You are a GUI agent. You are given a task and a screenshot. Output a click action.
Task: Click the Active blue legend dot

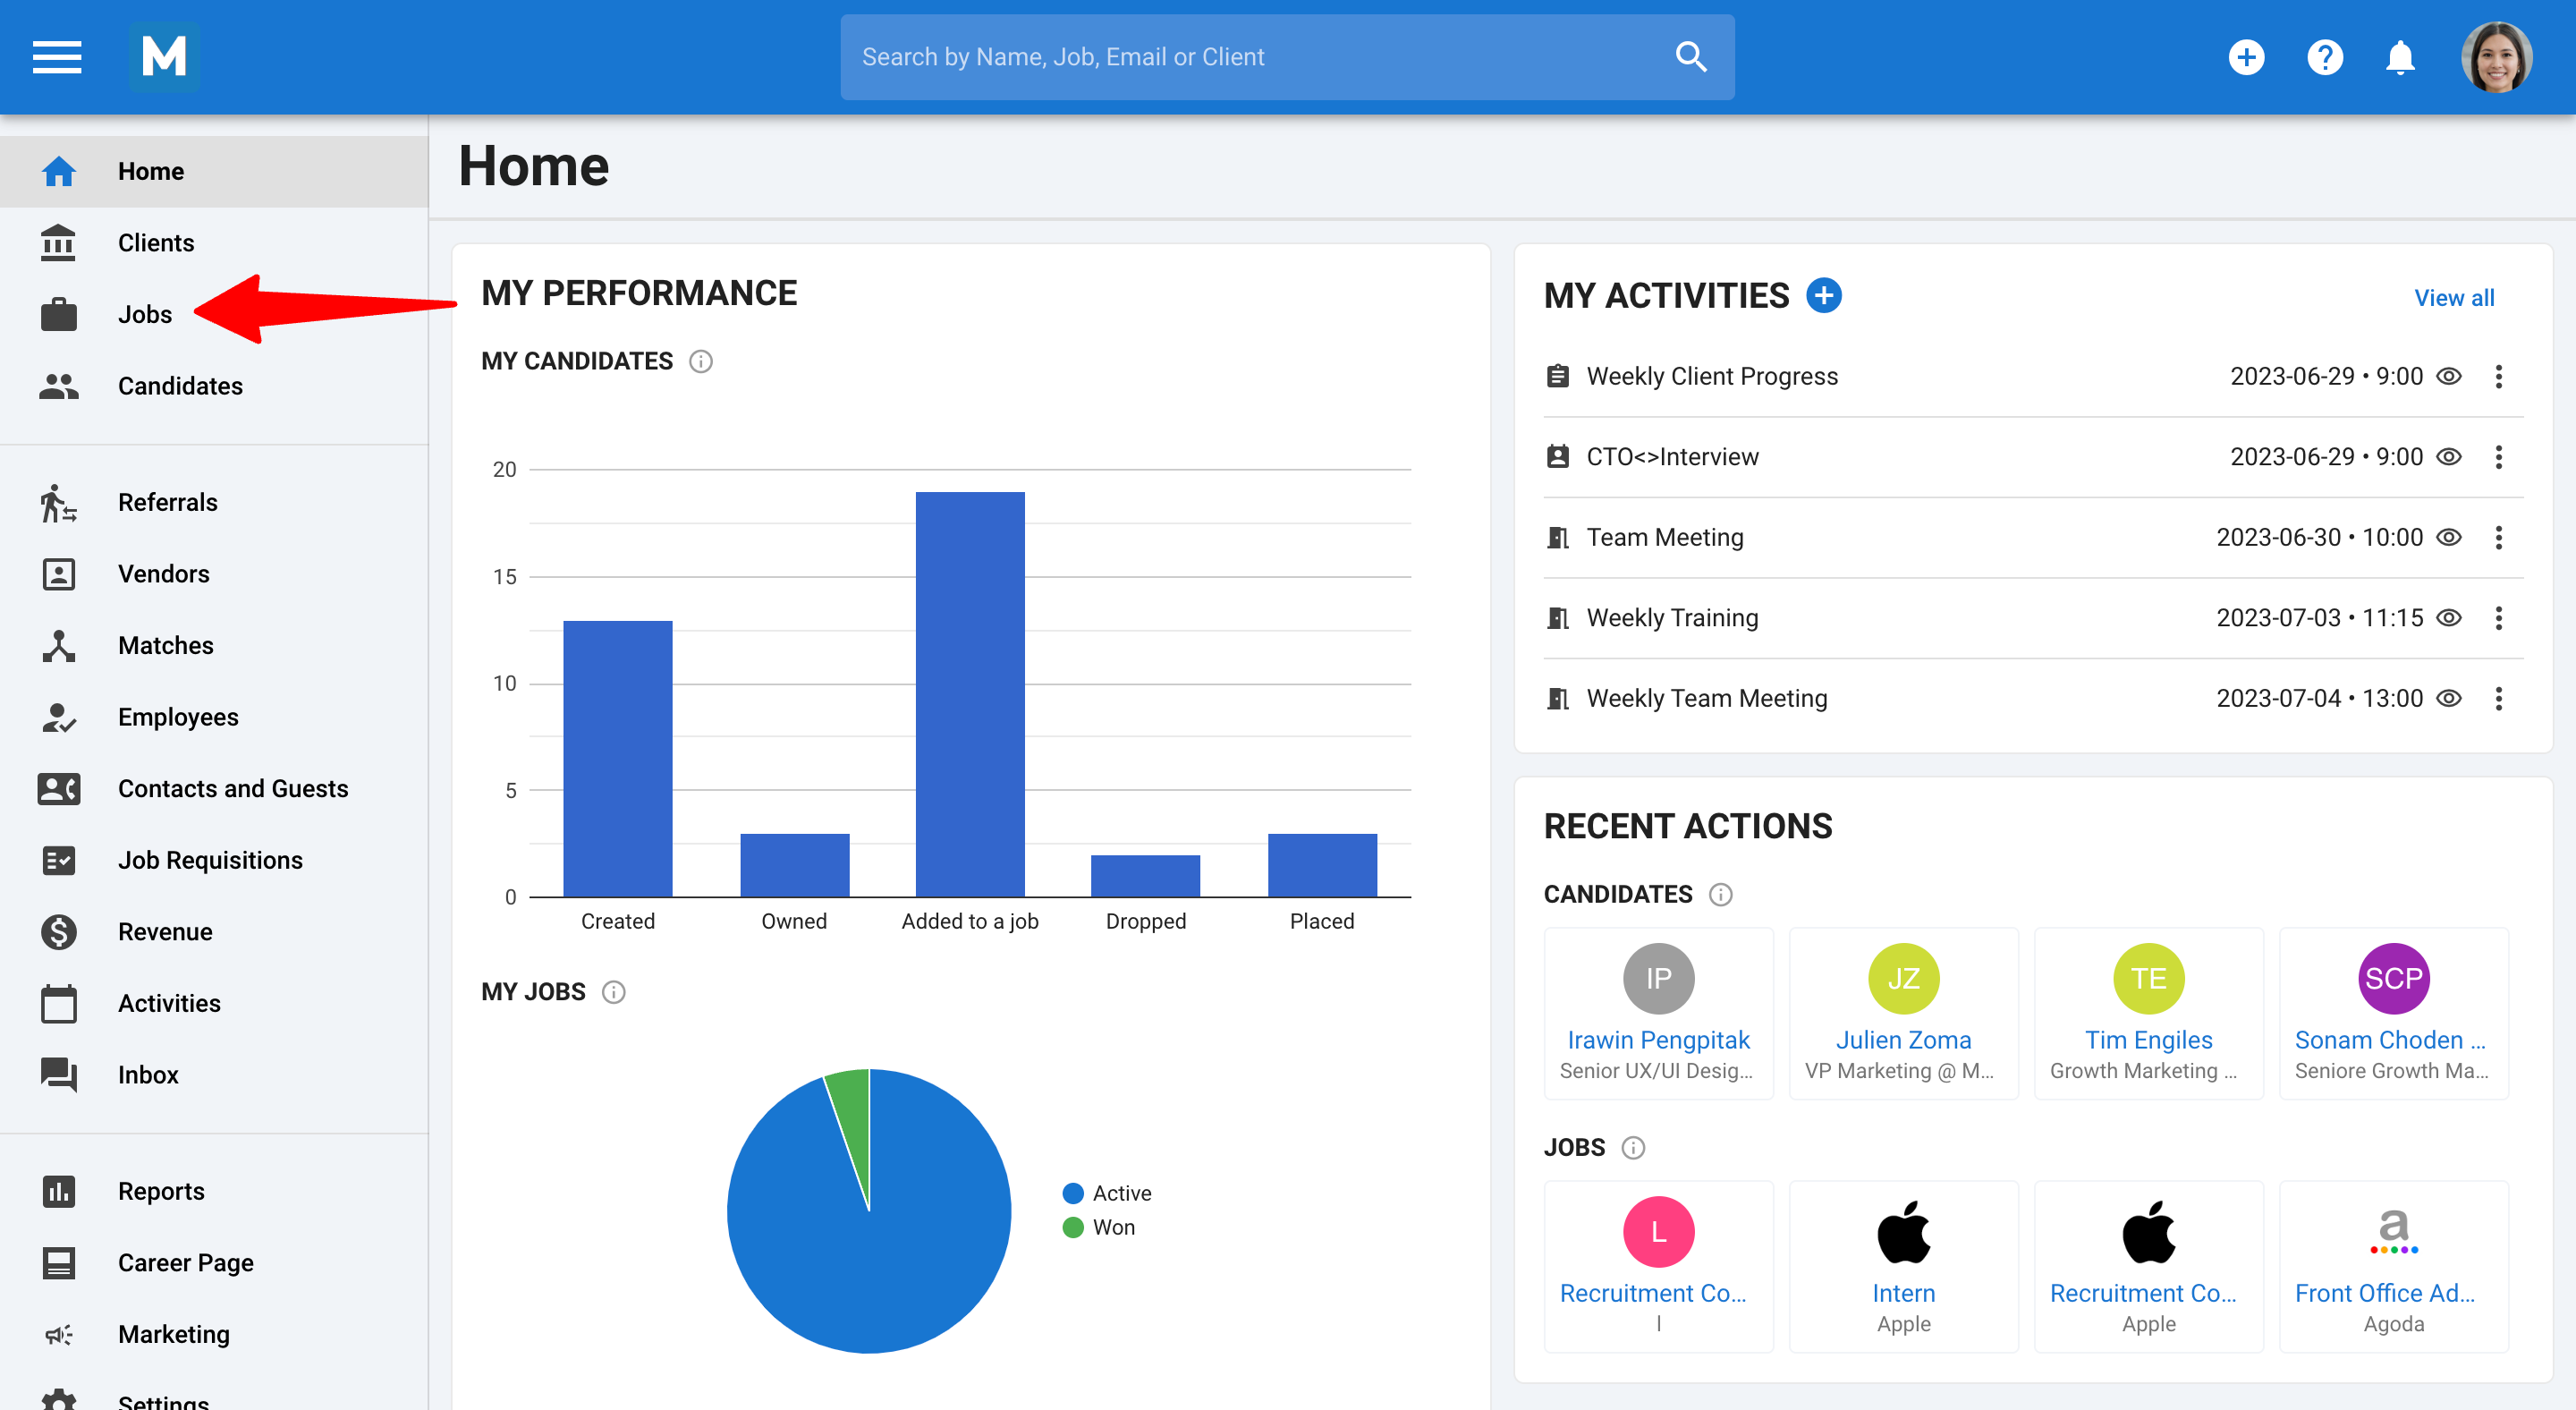1073,1193
